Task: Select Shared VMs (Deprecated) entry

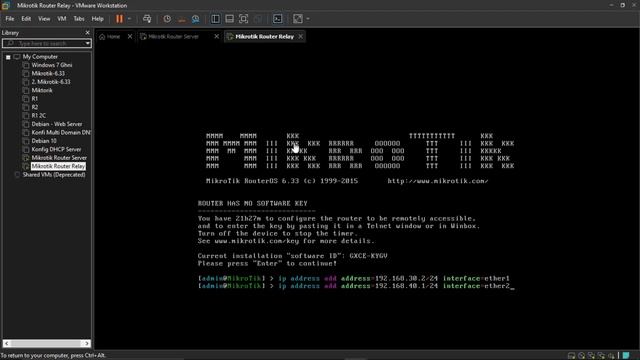Action: click(54, 175)
